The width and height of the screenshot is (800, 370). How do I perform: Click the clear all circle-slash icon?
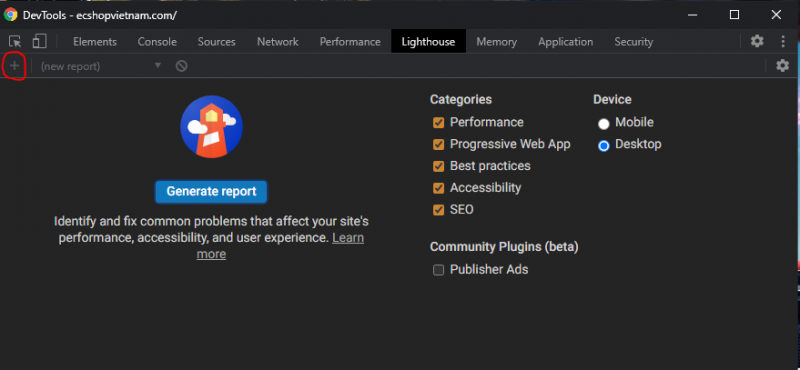[181, 66]
